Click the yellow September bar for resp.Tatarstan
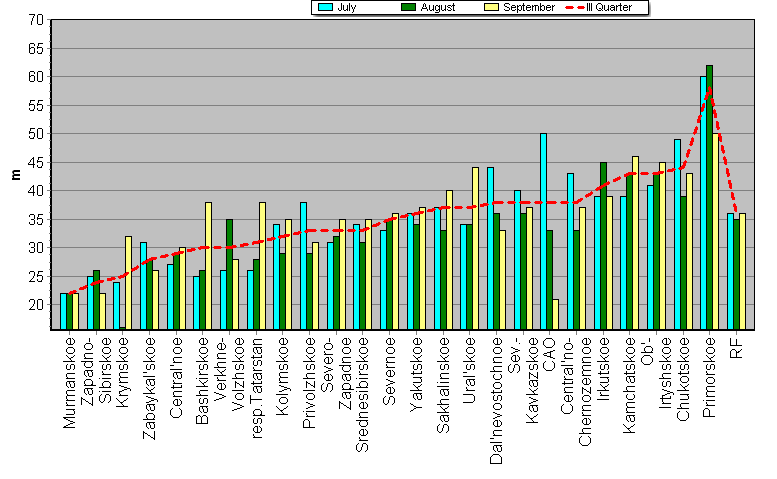Image resolution: width=777 pixels, height=479 pixels. (x=262, y=266)
